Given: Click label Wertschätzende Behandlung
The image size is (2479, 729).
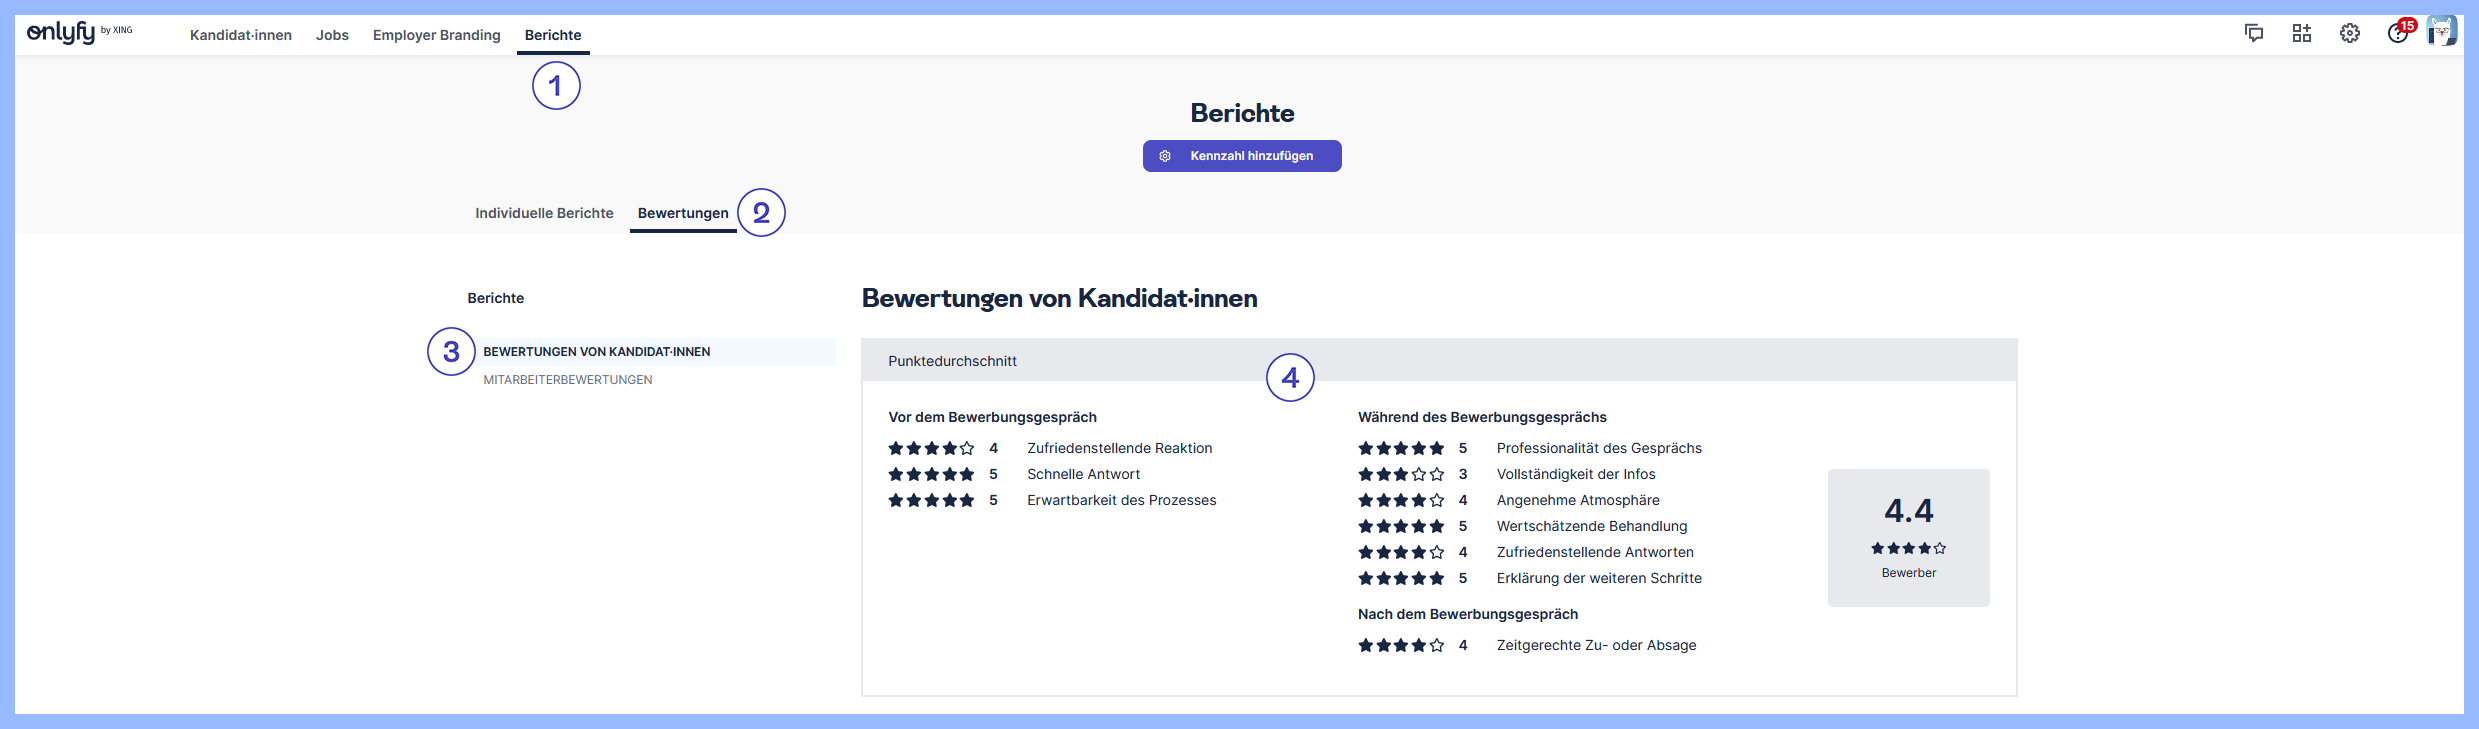Looking at the screenshot, I should pyautogui.click(x=1592, y=526).
